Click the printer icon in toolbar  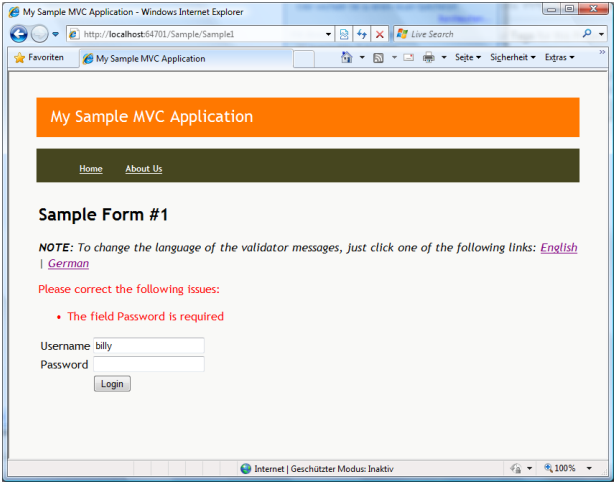point(428,58)
